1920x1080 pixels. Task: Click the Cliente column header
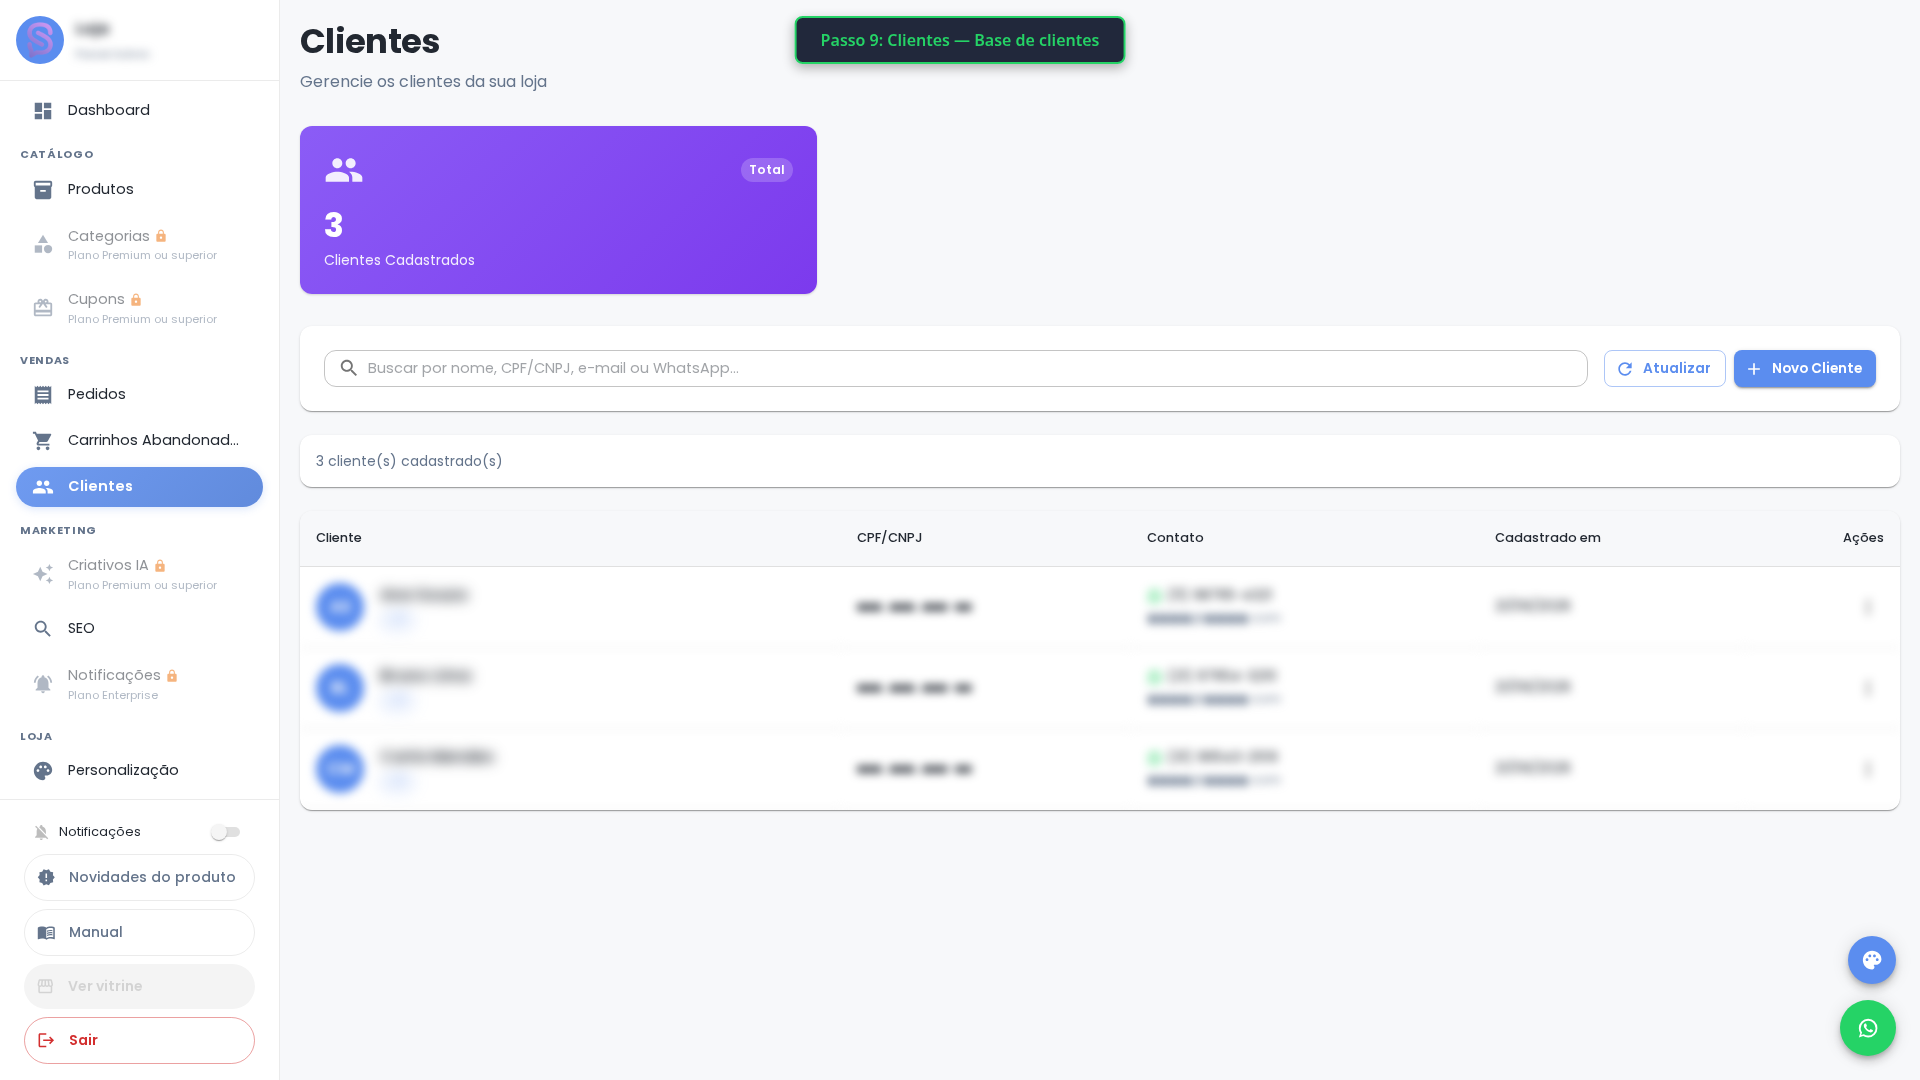[339, 538]
